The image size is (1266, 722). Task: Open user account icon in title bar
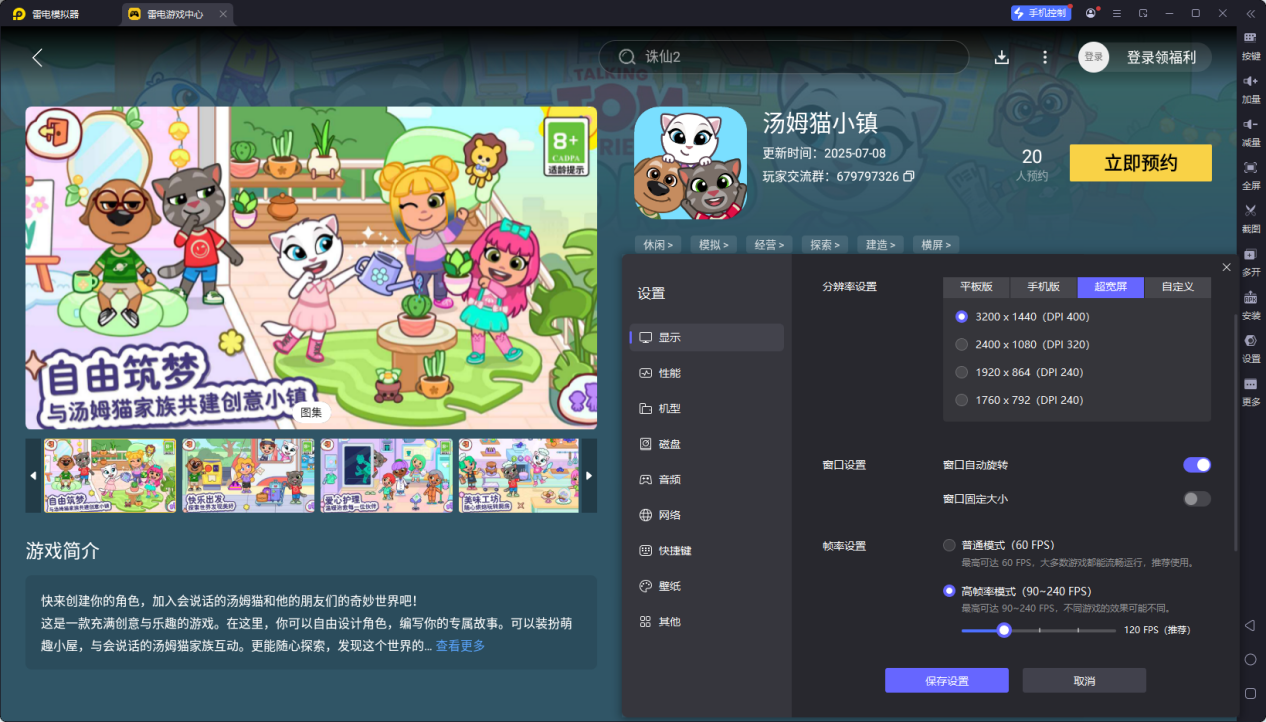click(x=1090, y=13)
